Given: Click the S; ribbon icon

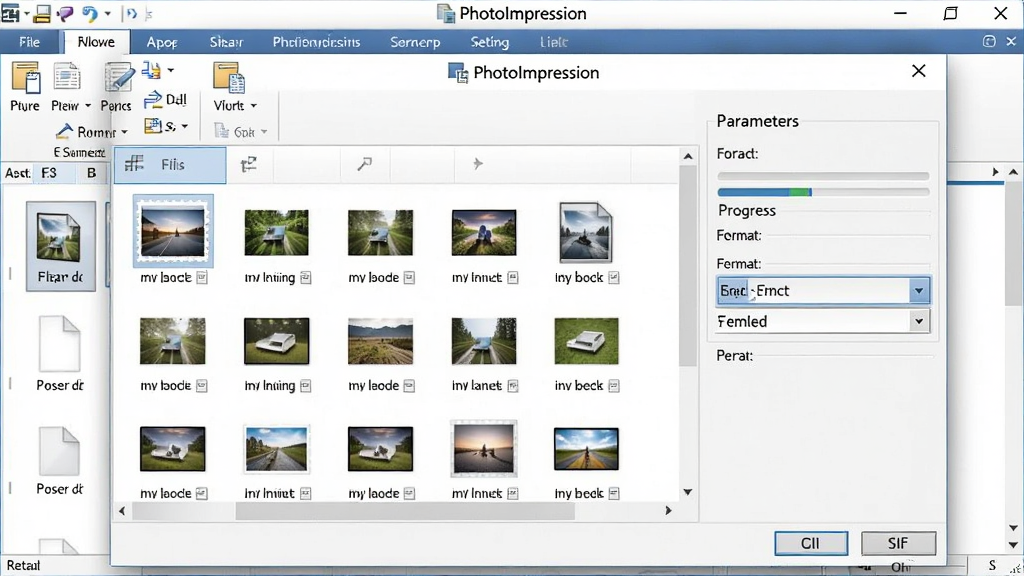Looking at the screenshot, I should click(153, 125).
